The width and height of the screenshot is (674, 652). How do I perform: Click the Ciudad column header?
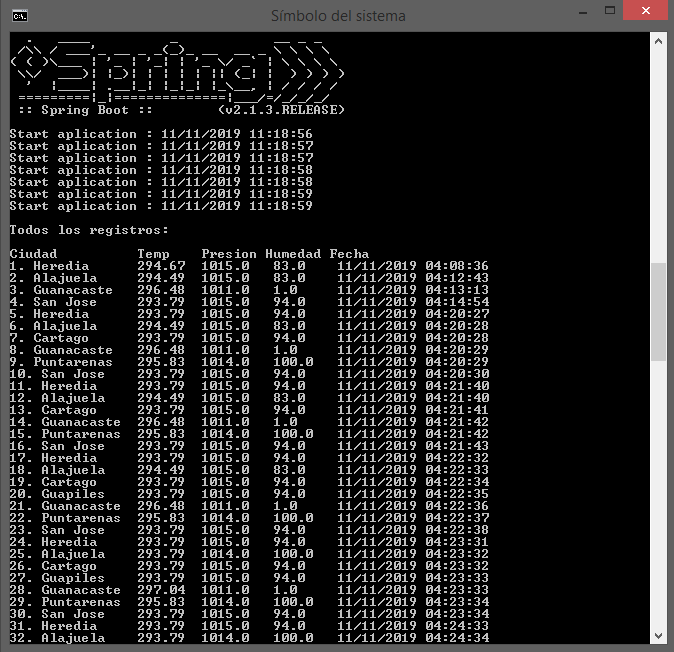point(33,254)
